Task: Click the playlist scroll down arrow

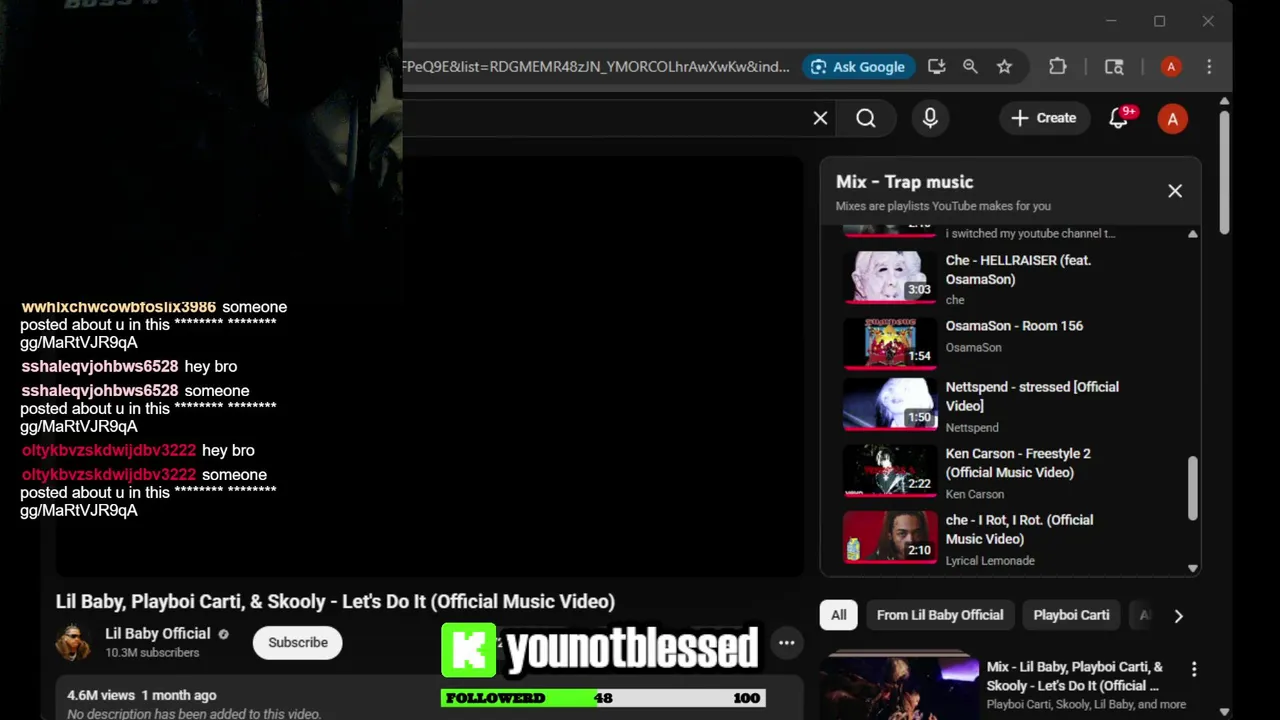Action: tap(1192, 568)
